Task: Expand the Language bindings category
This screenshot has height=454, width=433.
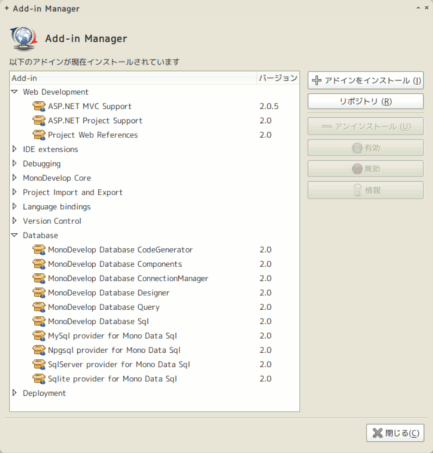Action: [x=14, y=206]
